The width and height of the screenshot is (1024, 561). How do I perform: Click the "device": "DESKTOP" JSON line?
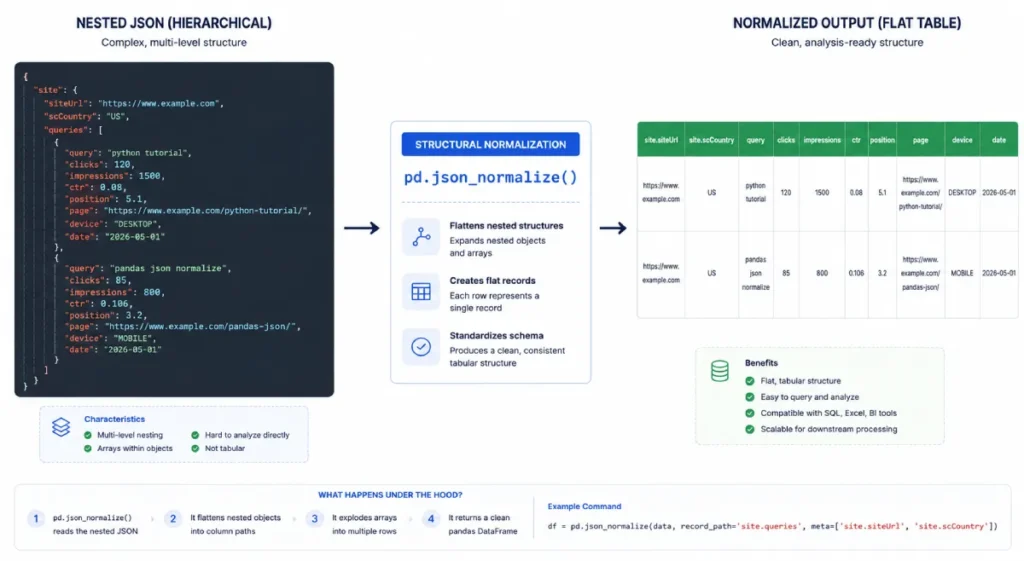113,224
